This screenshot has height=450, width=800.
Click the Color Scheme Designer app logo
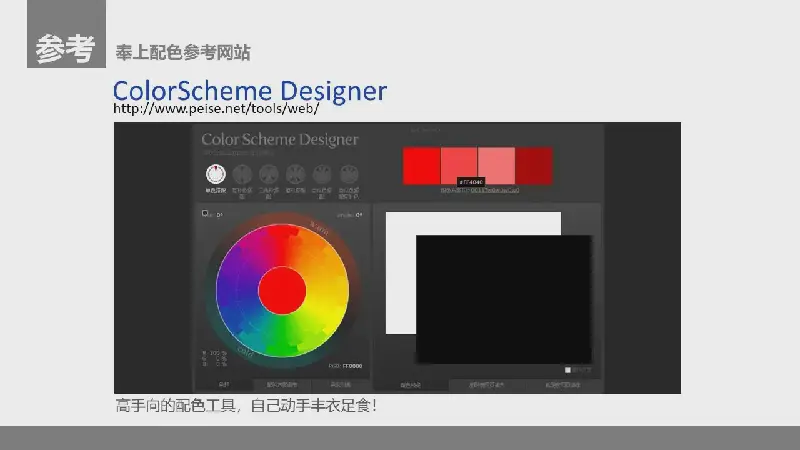coord(280,139)
